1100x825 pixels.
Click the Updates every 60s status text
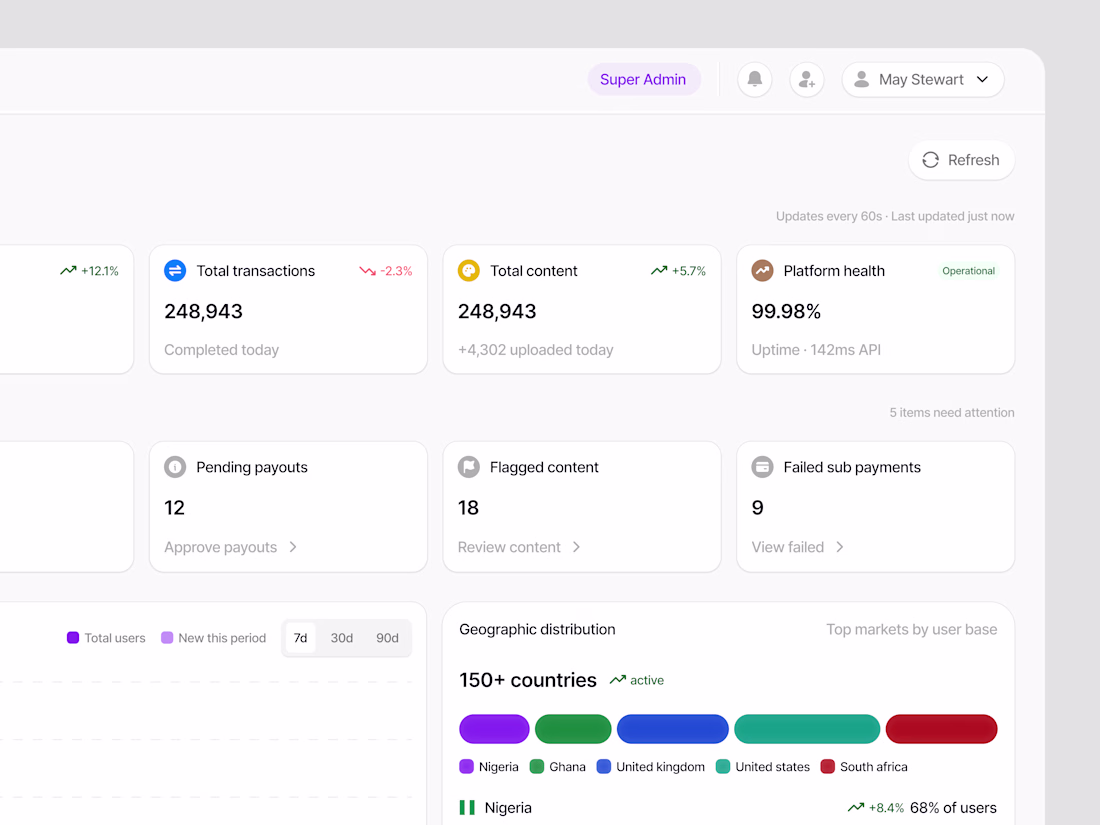pos(895,216)
